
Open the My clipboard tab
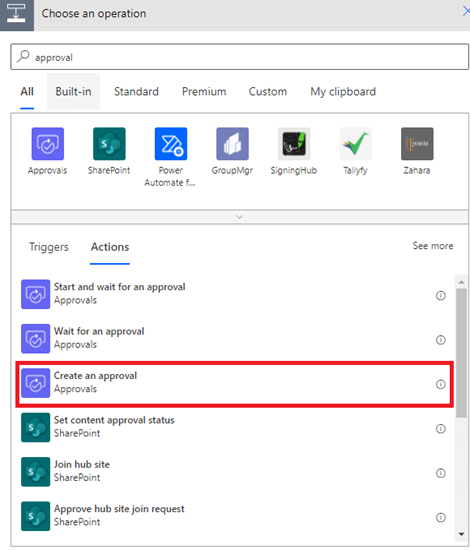pos(343,92)
